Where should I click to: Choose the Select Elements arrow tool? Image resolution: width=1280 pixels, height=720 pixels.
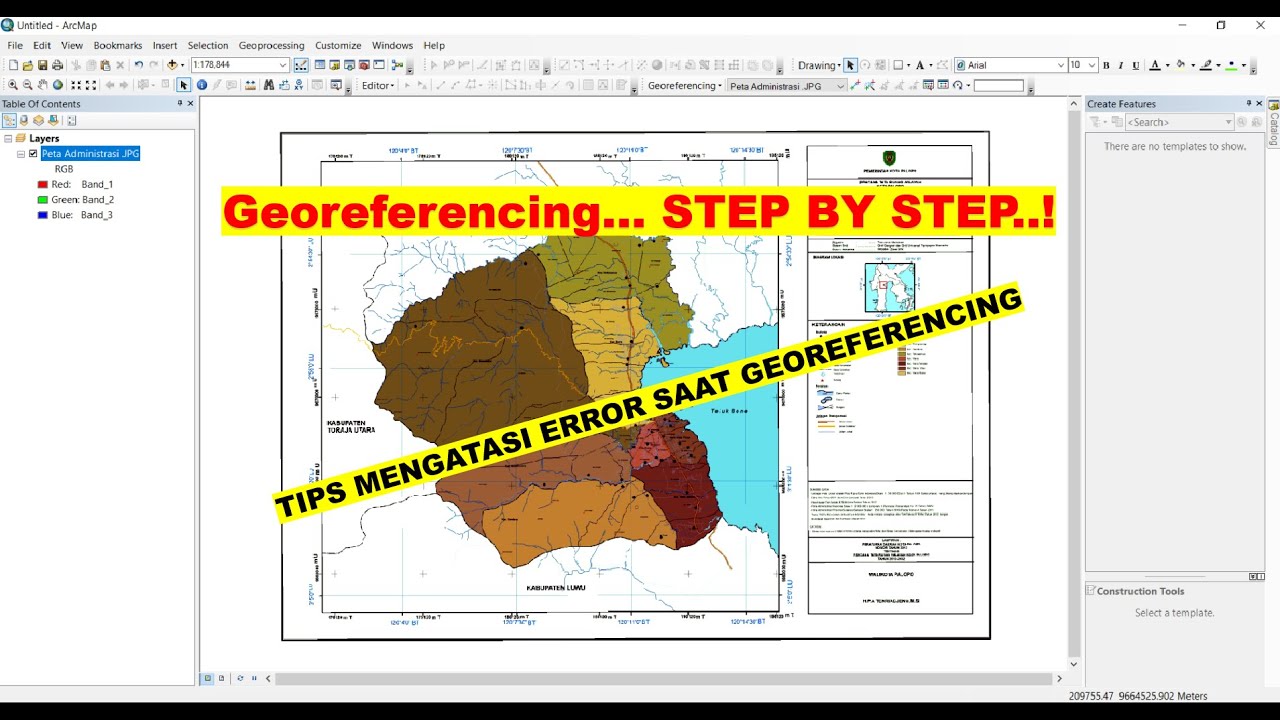click(x=184, y=85)
